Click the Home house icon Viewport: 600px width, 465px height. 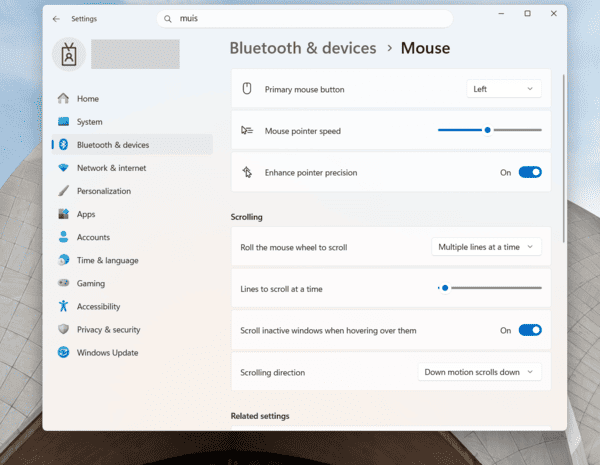point(64,99)
